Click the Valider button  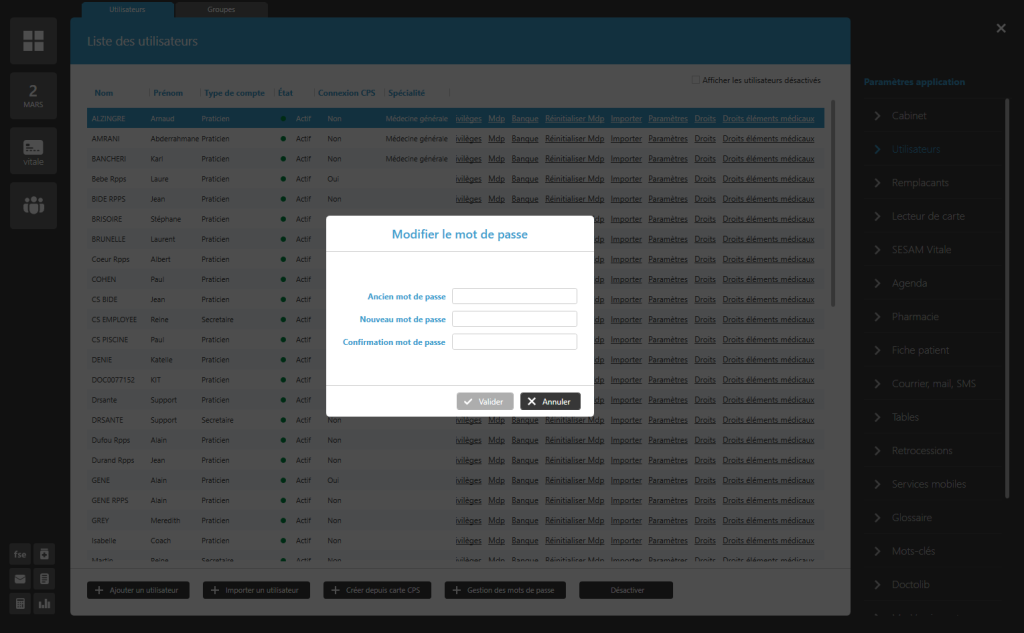pos(485,401)
